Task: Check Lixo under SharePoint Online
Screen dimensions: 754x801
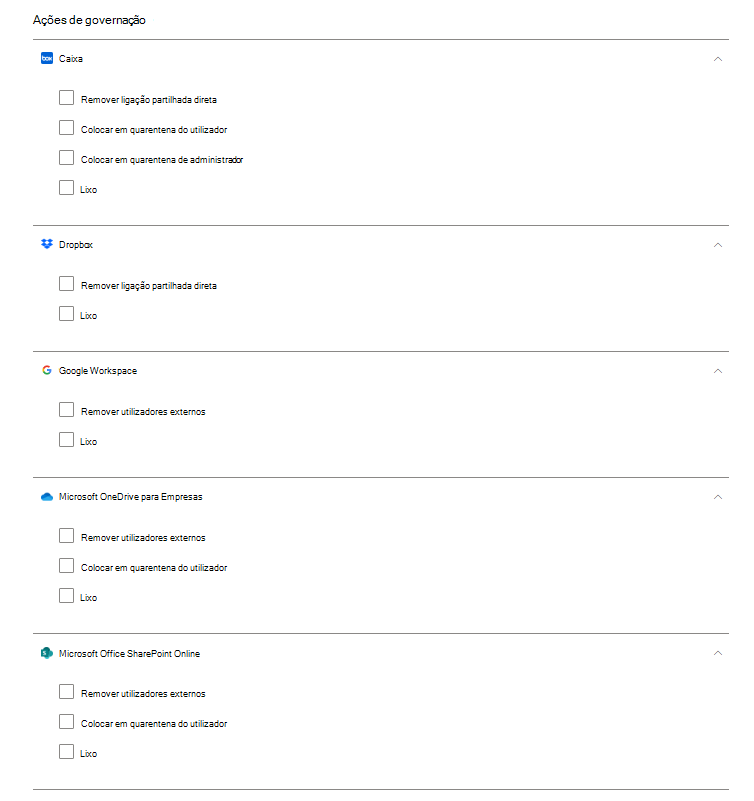Action: (x=66, y=752)
